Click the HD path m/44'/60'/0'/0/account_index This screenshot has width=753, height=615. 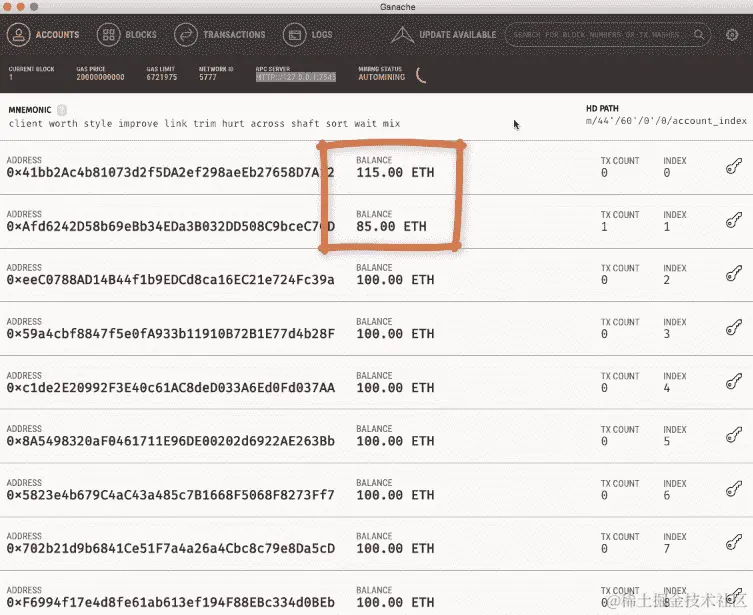[667, 121]
